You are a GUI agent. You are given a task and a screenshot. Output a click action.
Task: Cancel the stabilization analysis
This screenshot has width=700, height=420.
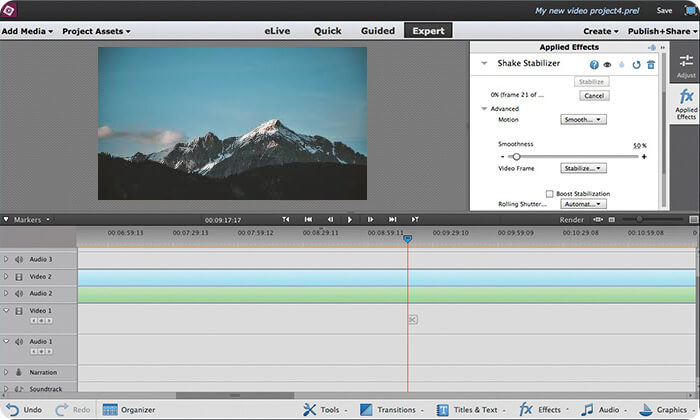click(594, 96)
